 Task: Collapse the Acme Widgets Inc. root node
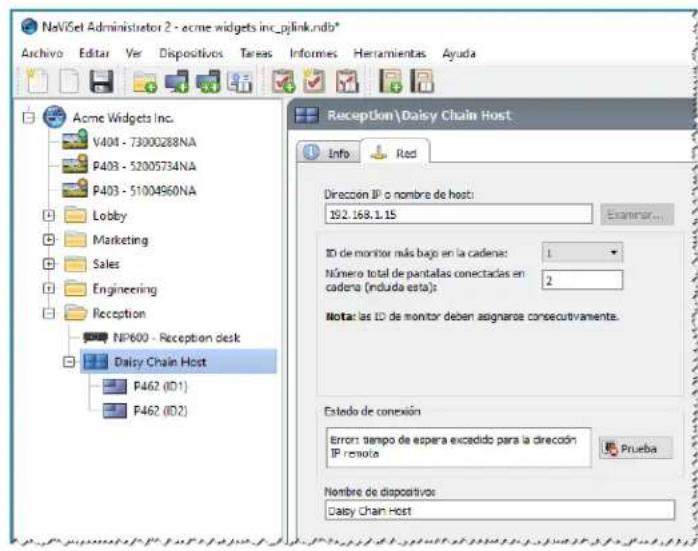click(x=28, y=118)
